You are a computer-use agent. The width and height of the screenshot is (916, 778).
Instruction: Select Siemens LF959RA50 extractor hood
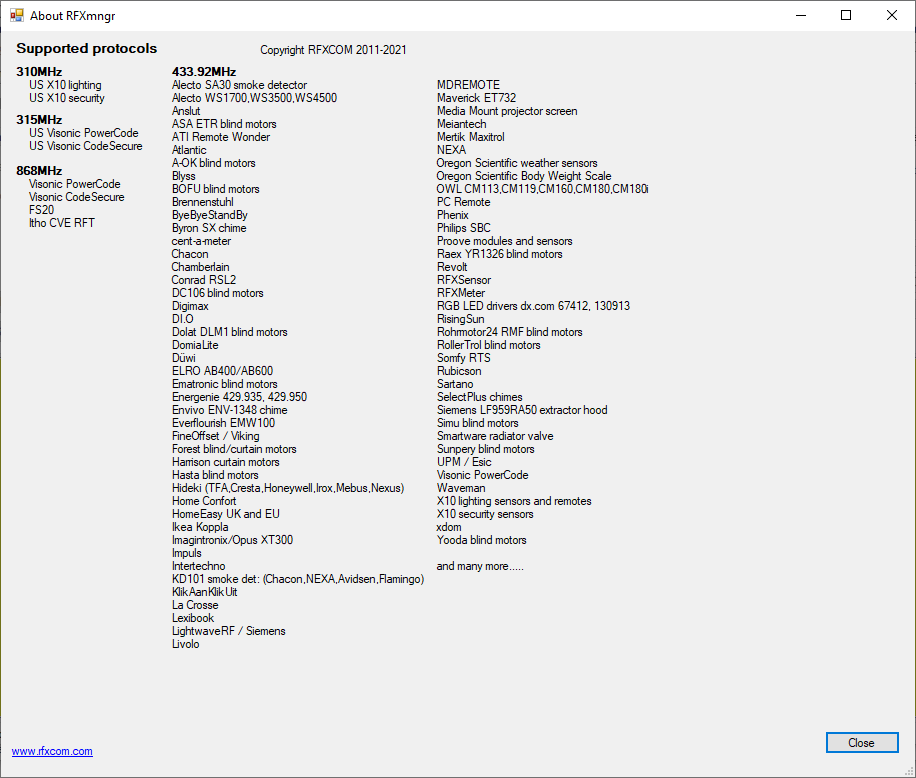[522, 410]
